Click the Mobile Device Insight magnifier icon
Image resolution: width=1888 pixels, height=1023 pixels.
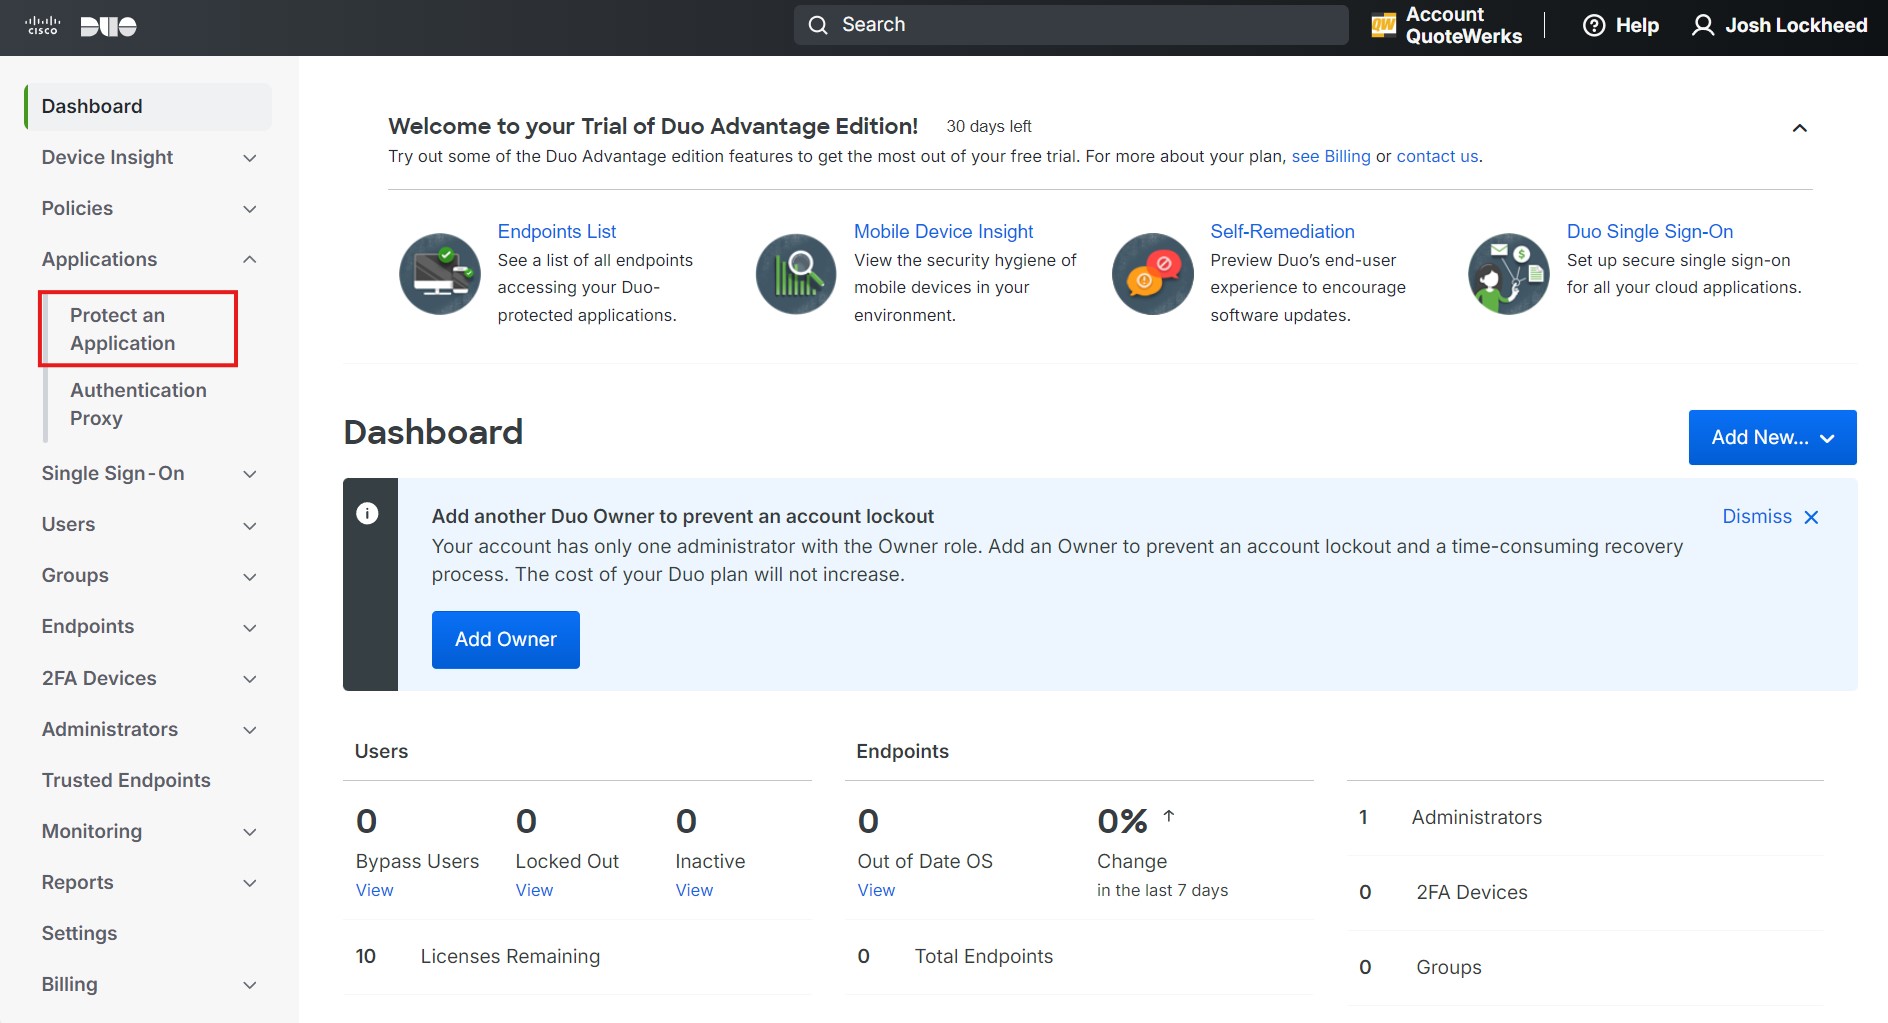click(796, 273)
